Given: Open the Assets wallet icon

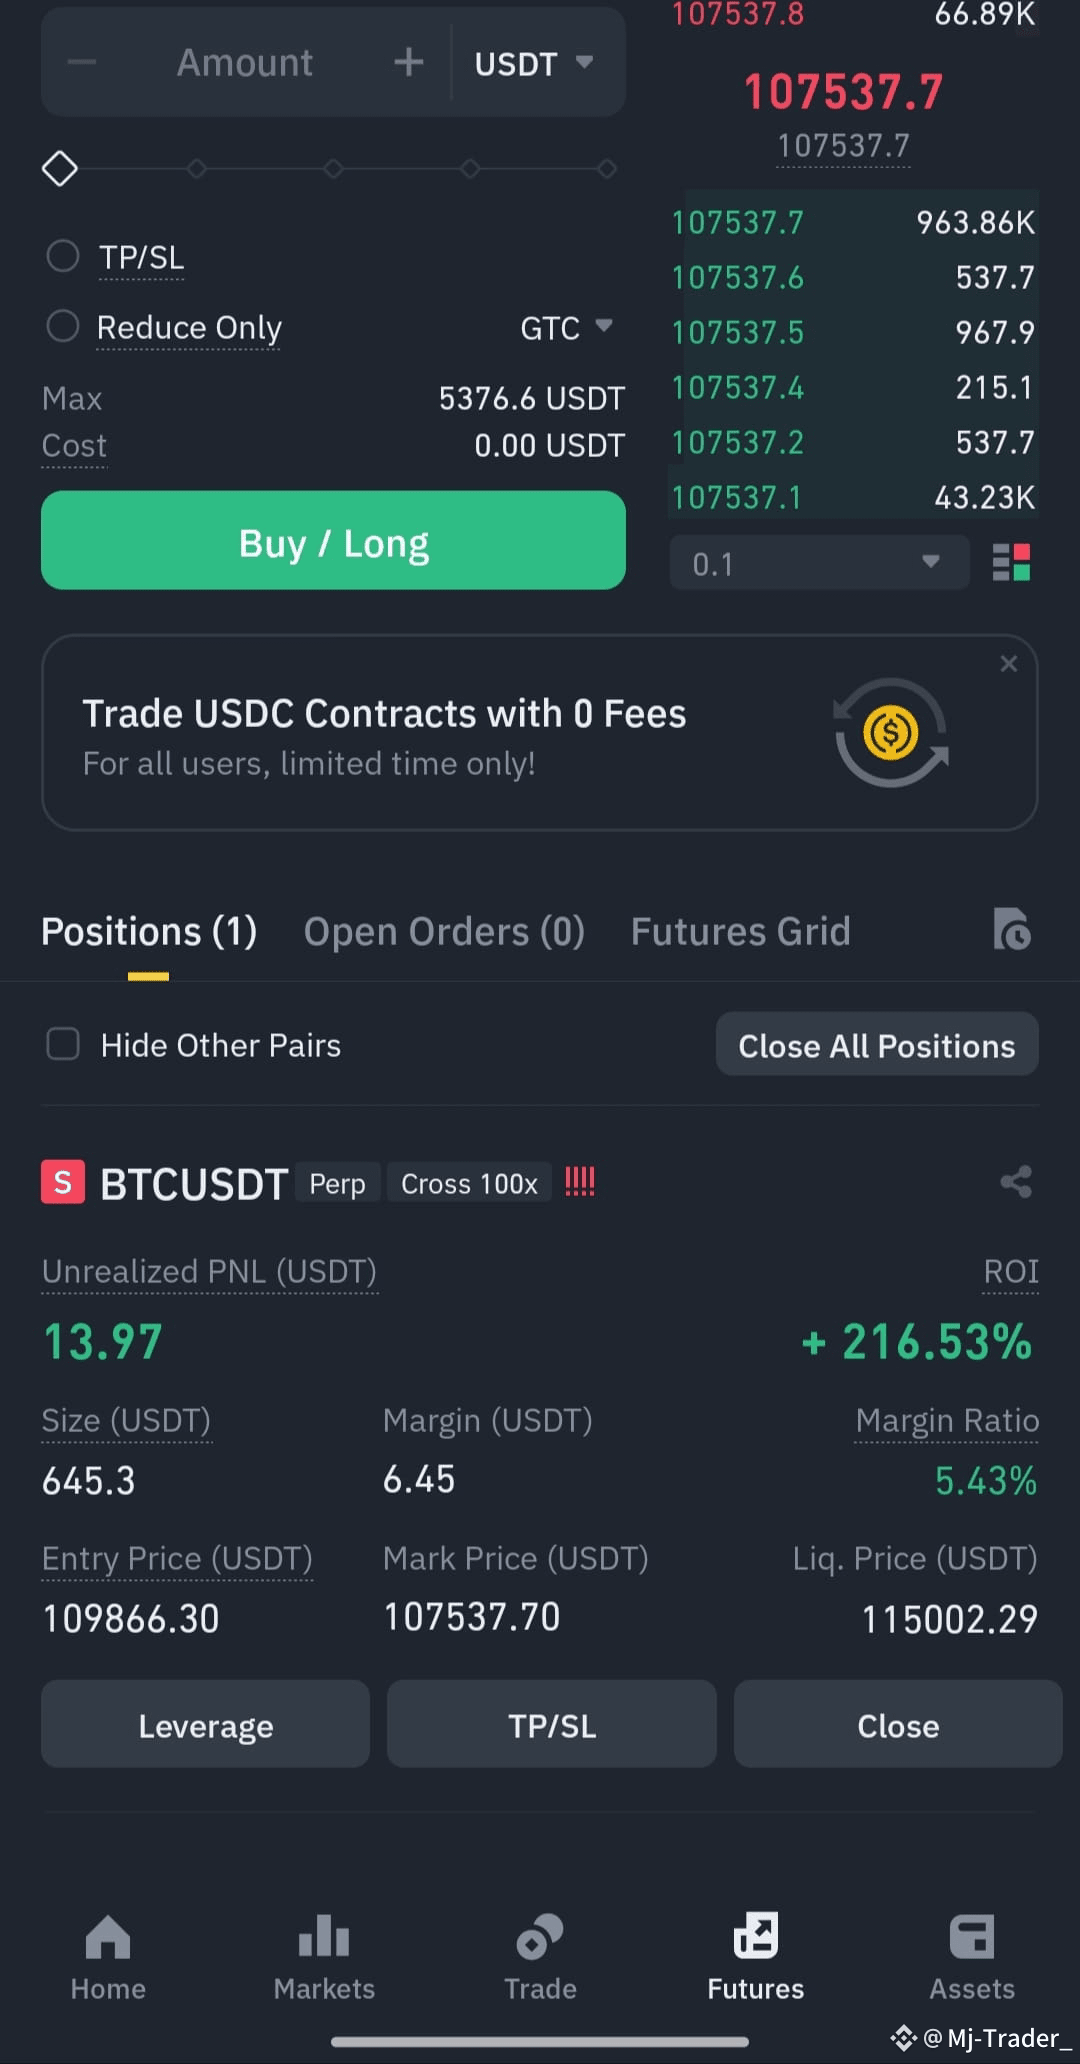Looking at the screenshot, I should [x=972, y=1937].
